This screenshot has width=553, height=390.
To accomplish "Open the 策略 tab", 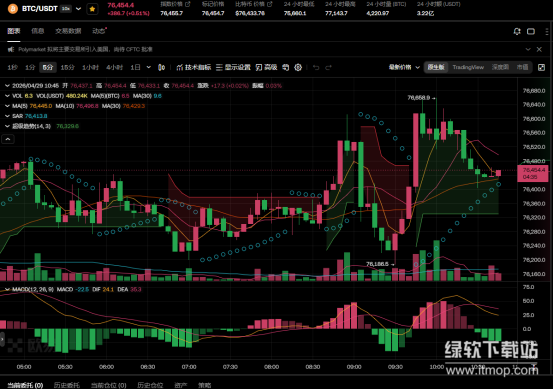I will 205,385.
